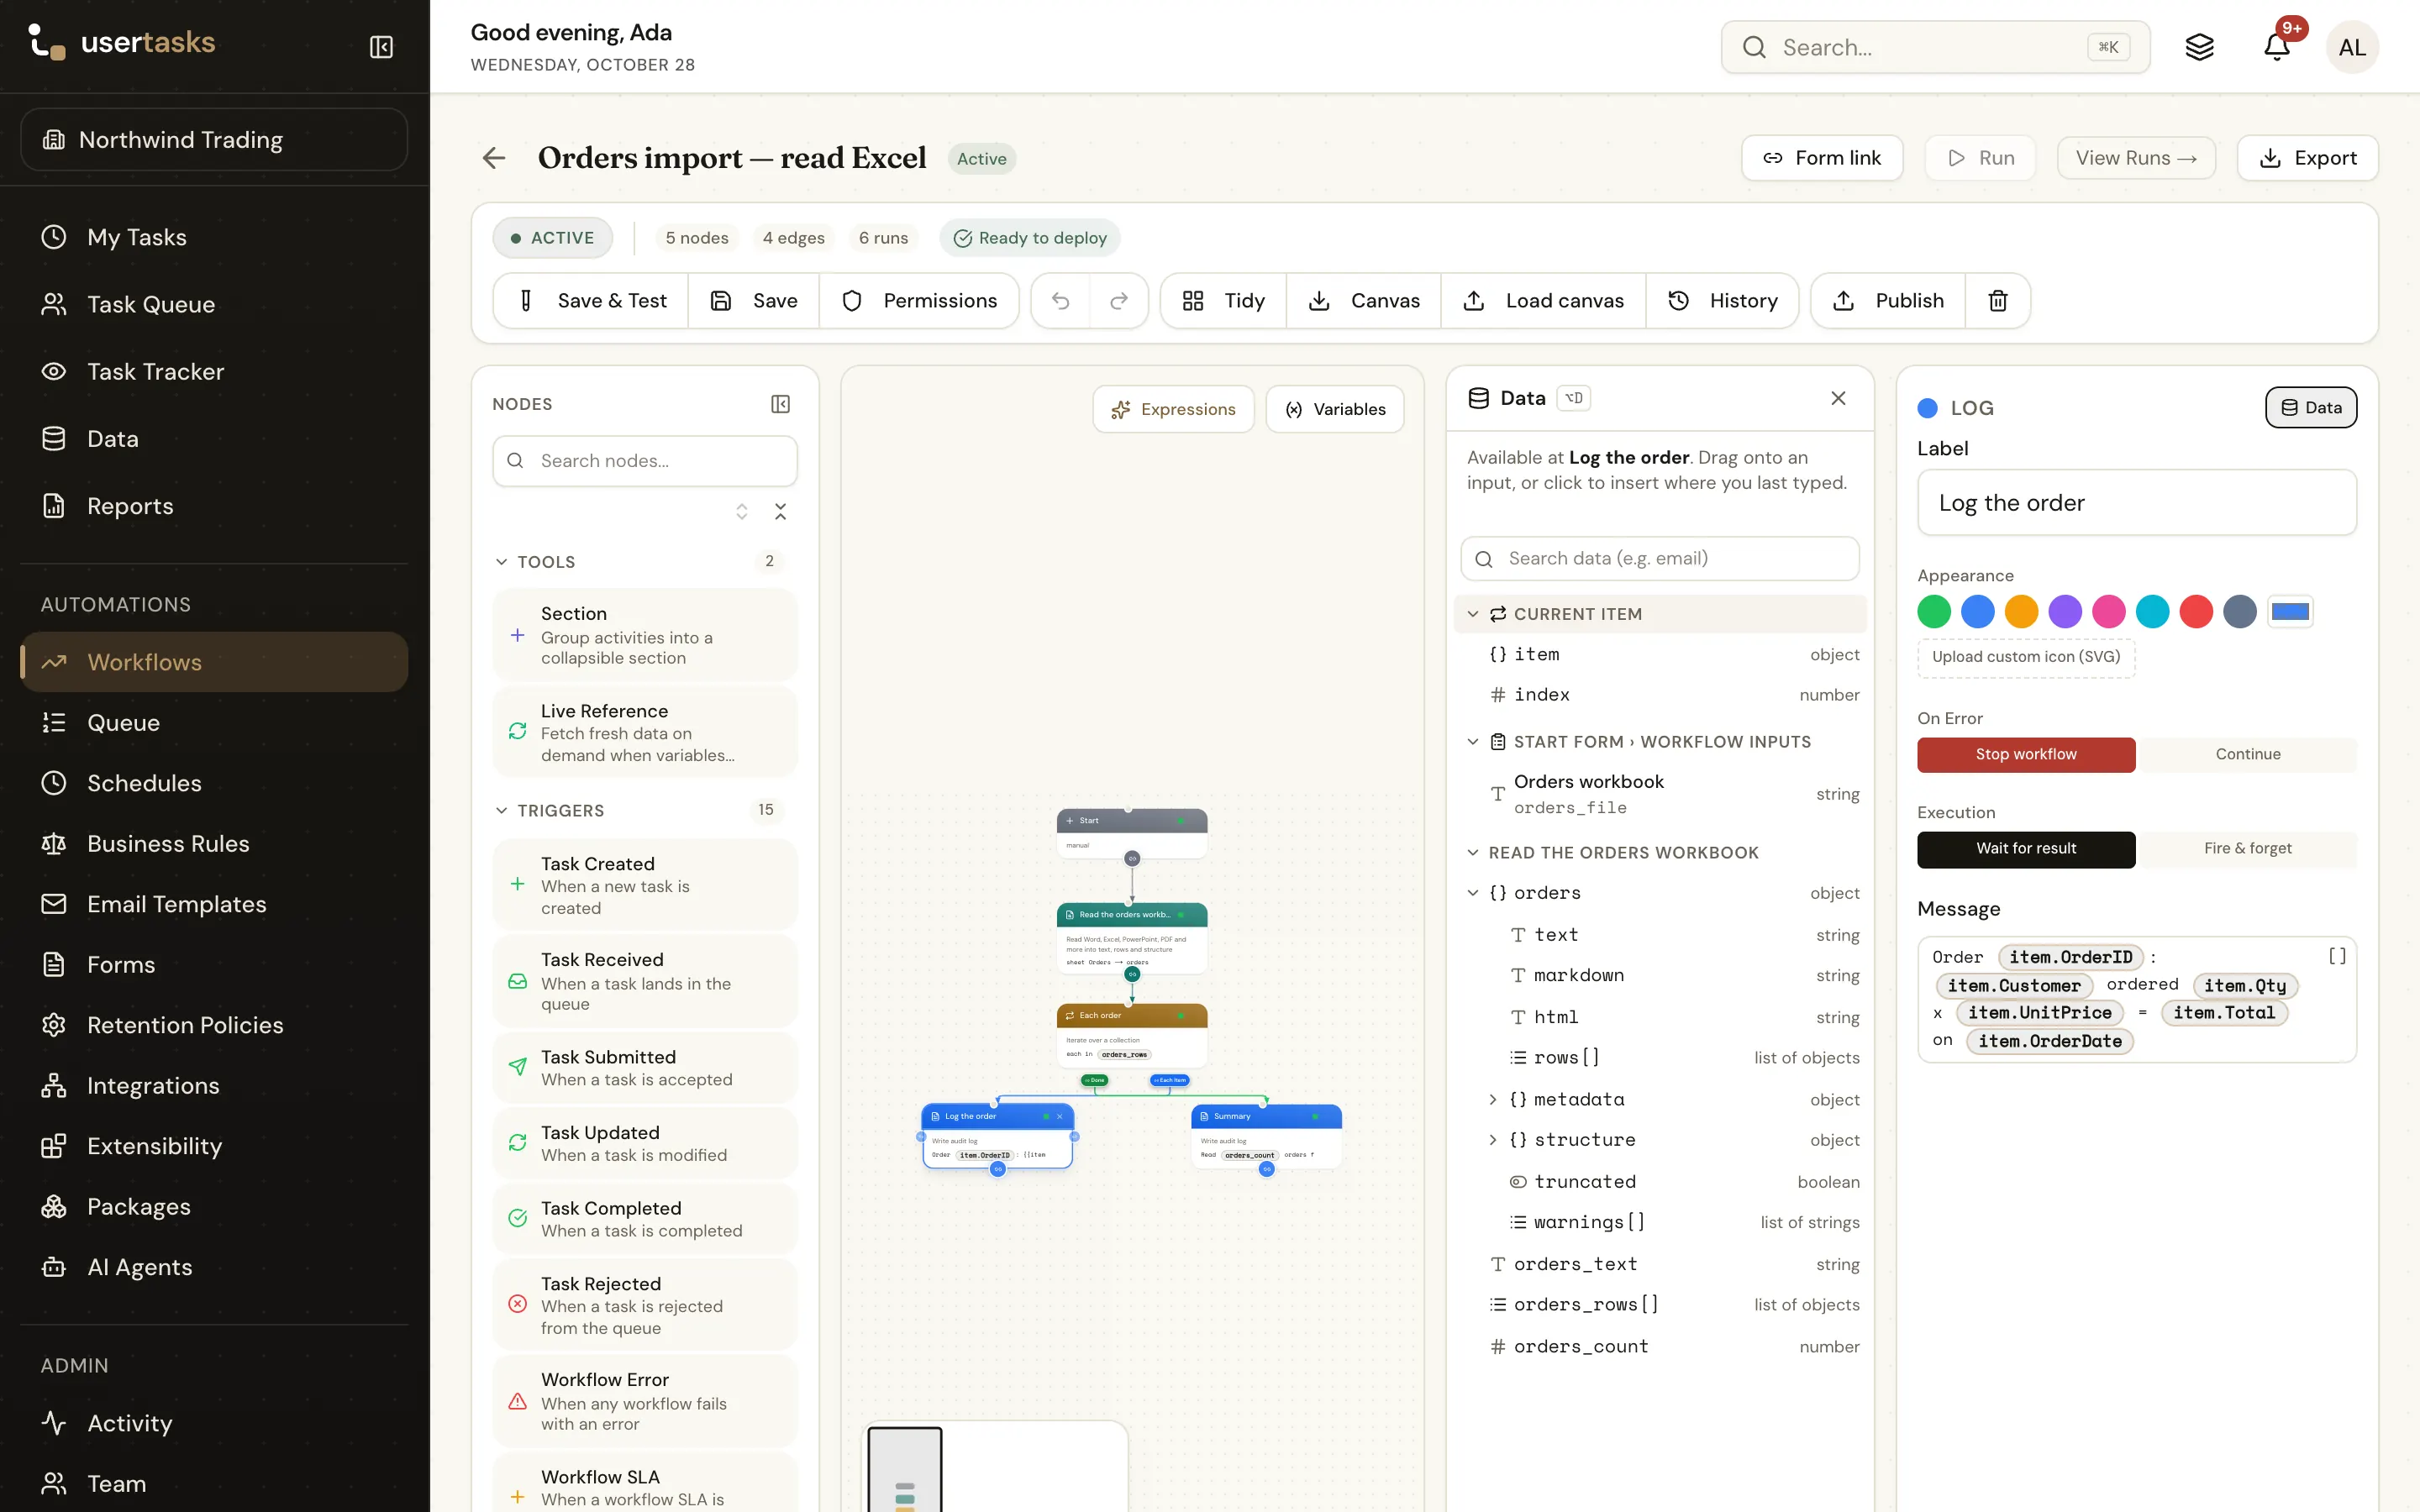
Task: Delete the workflow with the trash icon
Action: coord(1997,301)
